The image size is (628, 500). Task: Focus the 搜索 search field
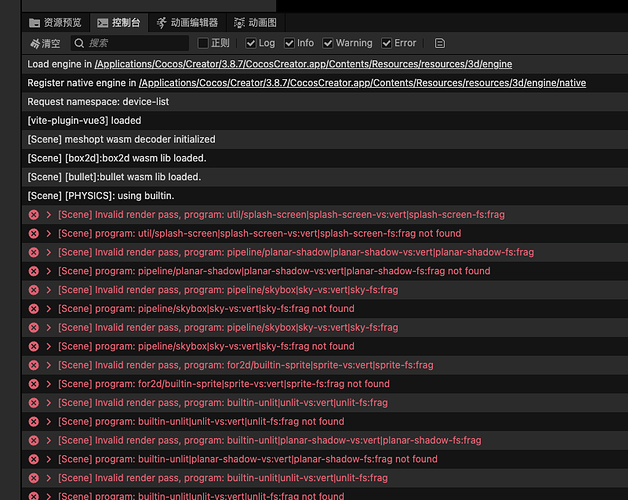[x=130, y=43]
